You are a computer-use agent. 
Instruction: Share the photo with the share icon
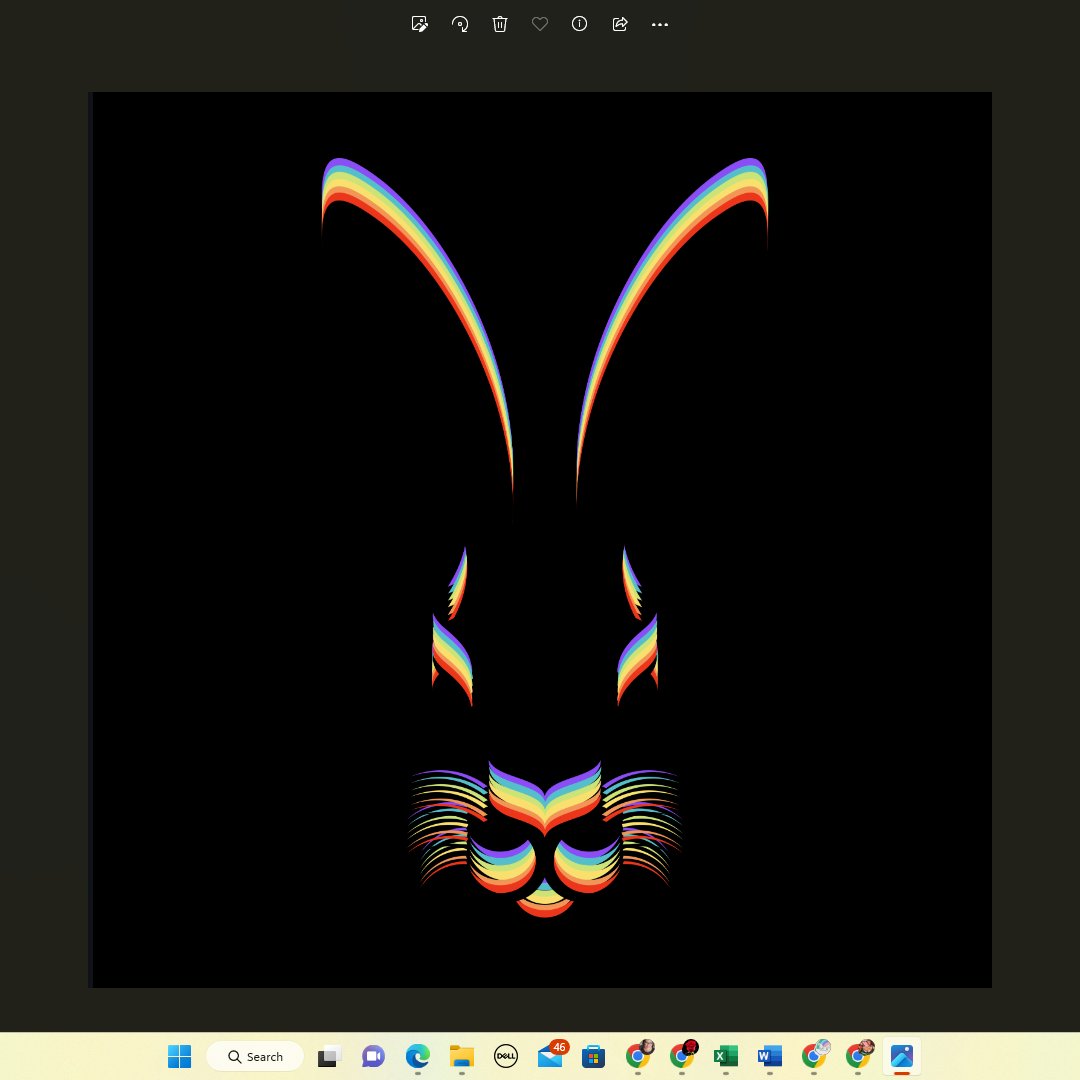coord(620,24)
